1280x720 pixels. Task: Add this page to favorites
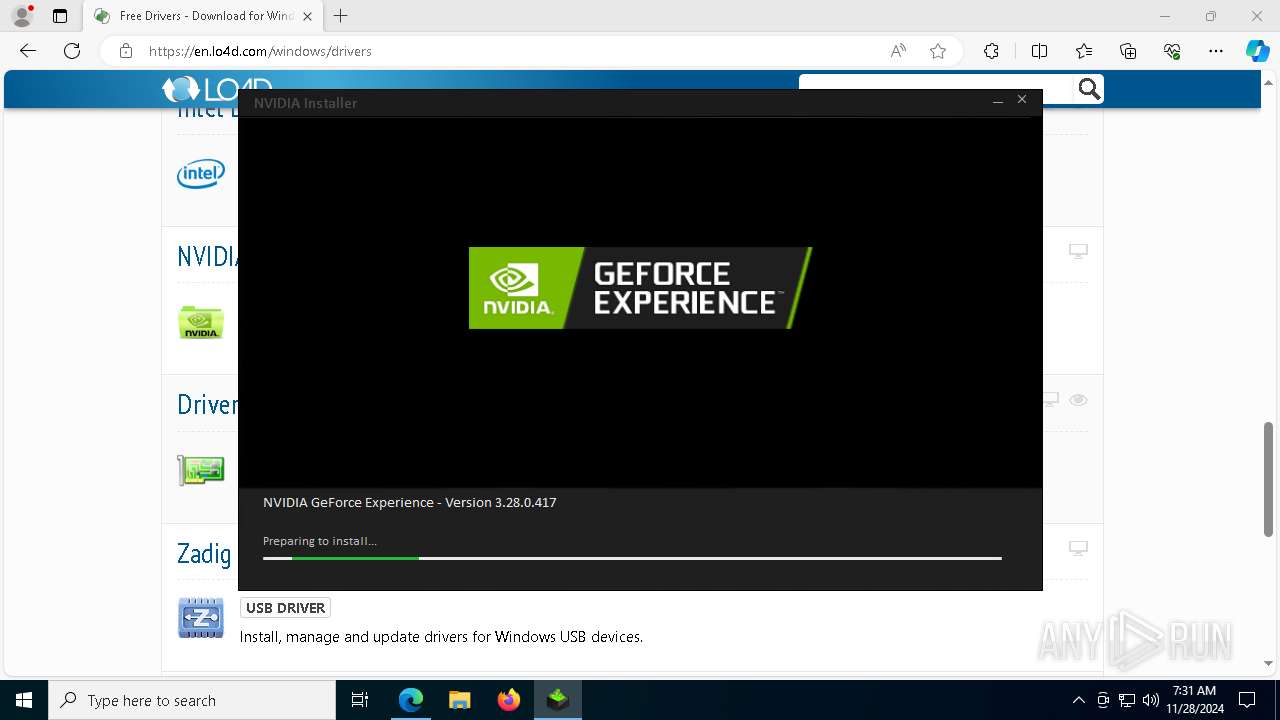938,51
